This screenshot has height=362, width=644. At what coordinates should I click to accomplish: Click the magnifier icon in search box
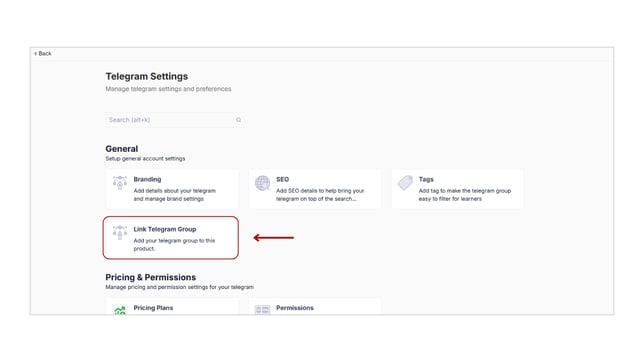[x=238, y=120]
